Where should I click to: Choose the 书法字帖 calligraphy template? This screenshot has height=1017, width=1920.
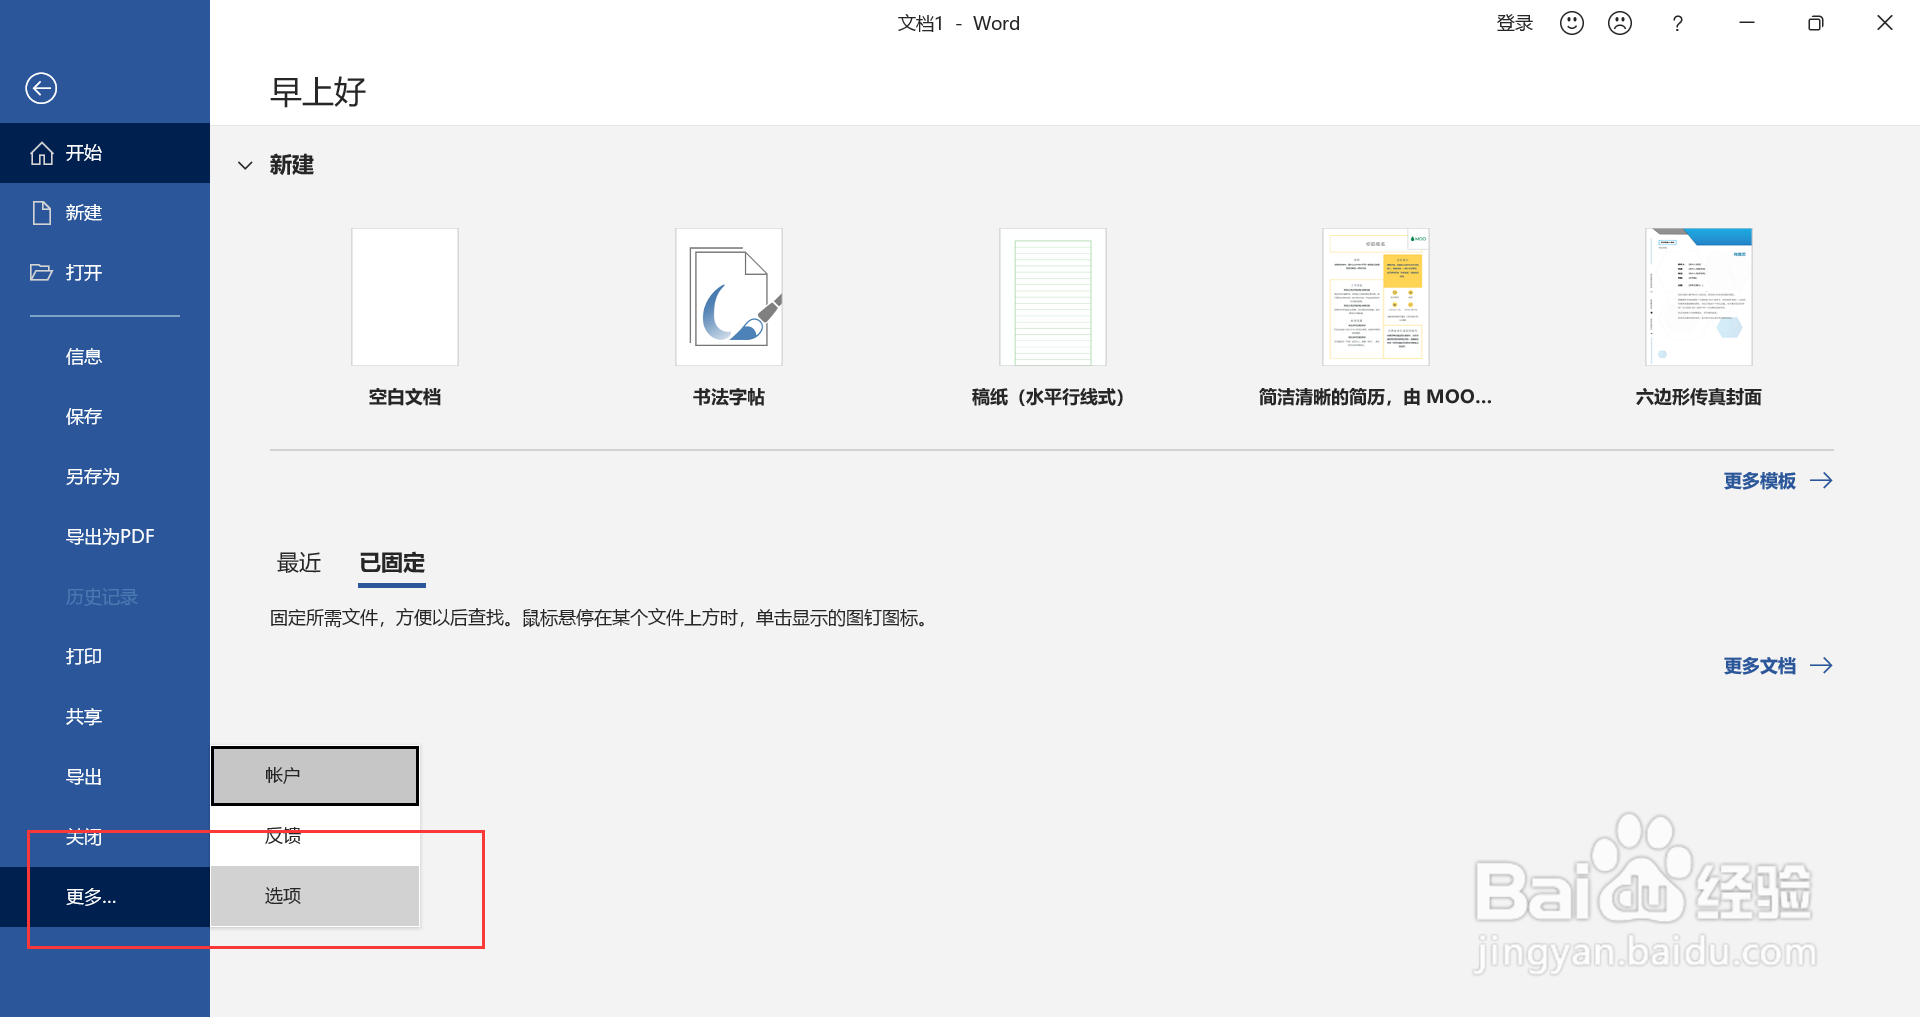click(x=728, y=296)
